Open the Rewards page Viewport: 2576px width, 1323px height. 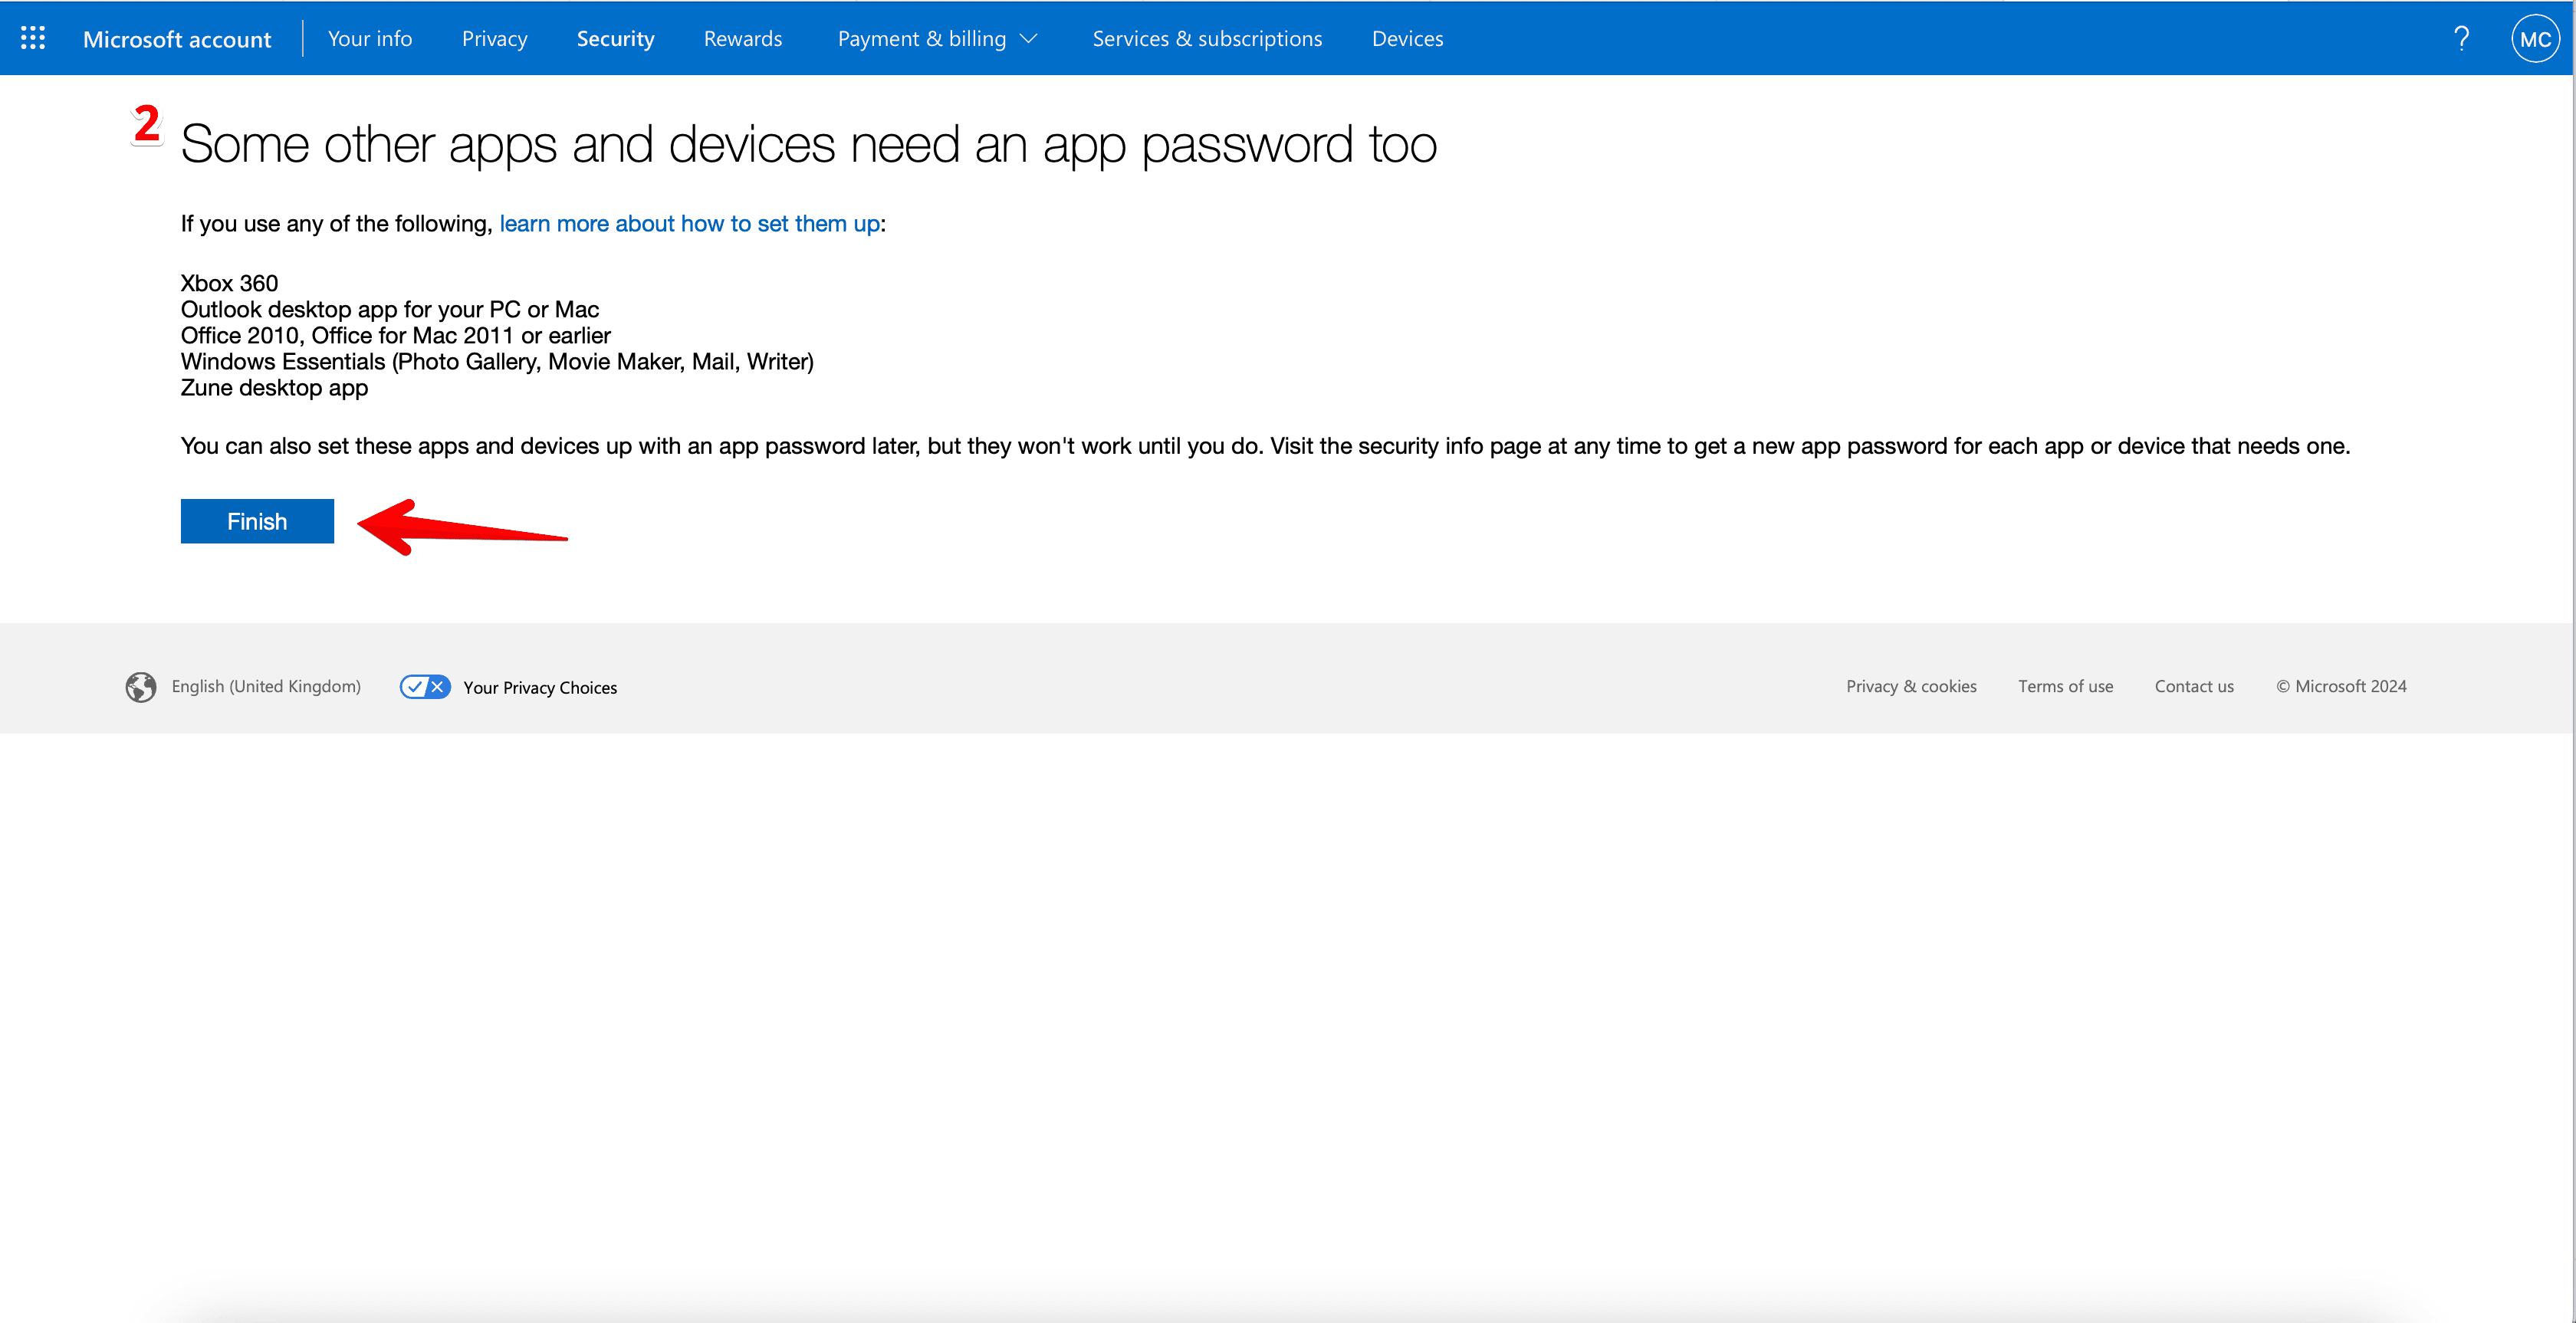tap(742, 38)
